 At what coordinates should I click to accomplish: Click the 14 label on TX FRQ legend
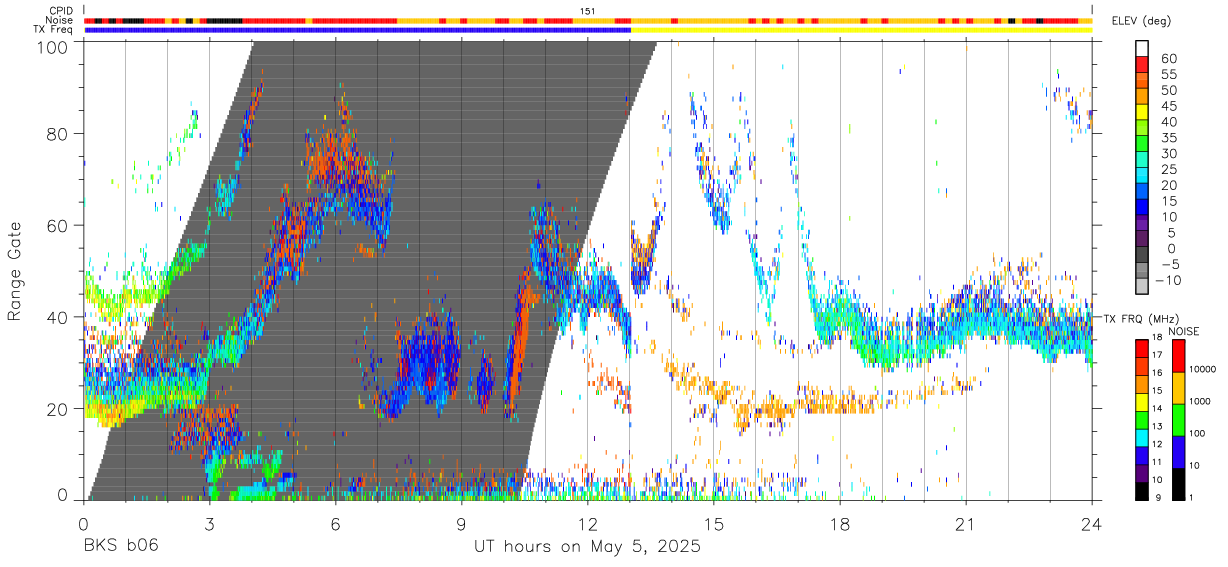1158,408
